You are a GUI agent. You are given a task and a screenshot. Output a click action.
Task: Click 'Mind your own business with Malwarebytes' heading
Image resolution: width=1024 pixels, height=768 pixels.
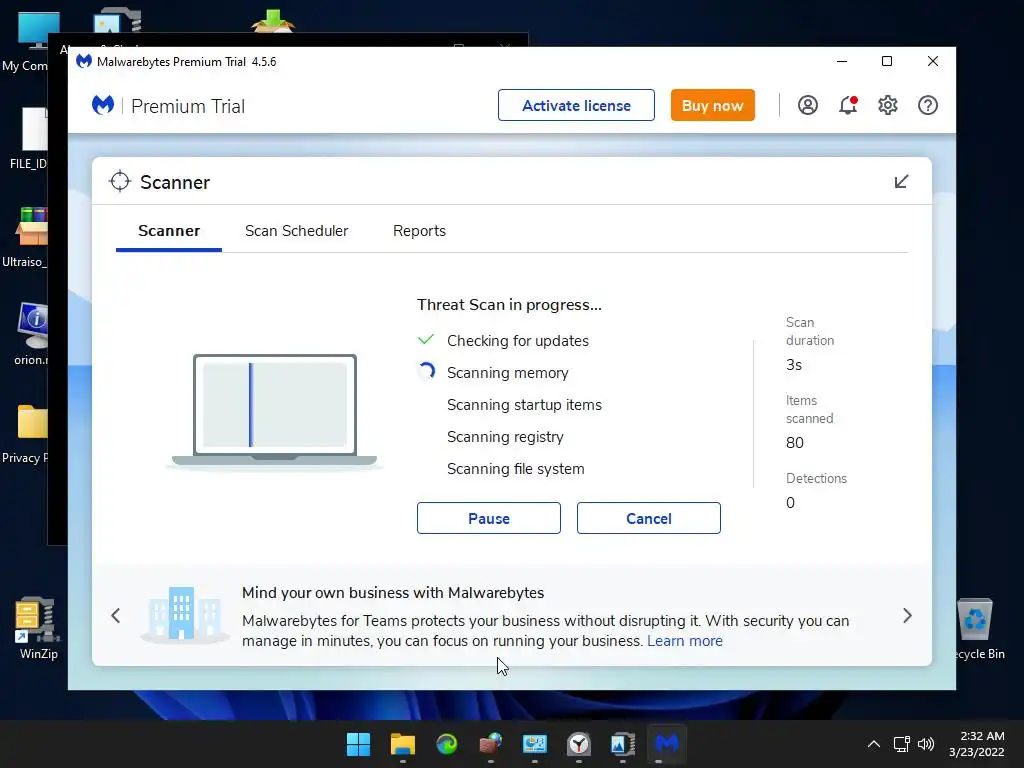(393, 592)
